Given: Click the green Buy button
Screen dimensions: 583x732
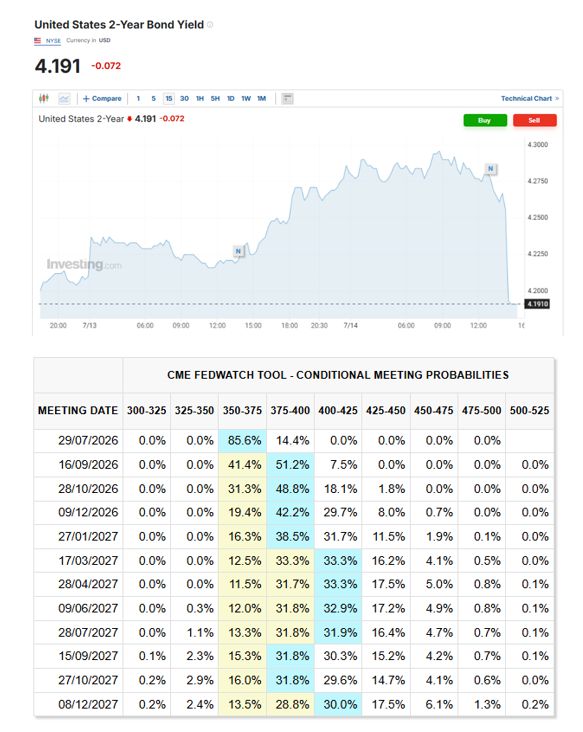Looking at the screenshot, I should tap(485, 120).
